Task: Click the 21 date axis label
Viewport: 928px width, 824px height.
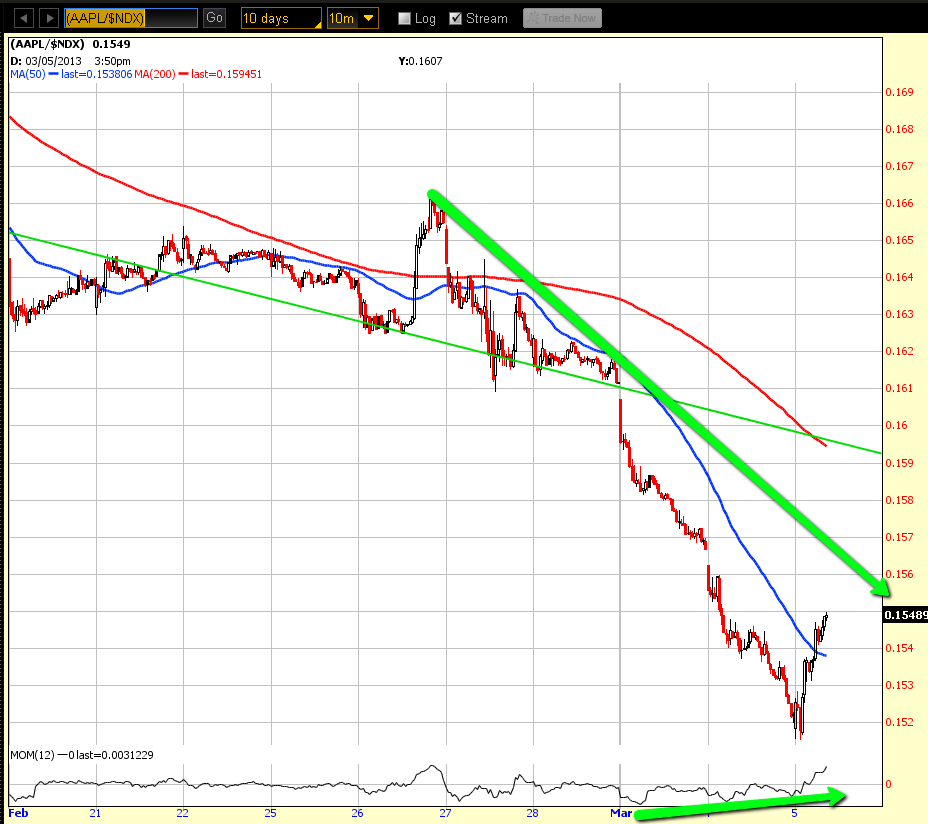Action: (95, 813)
